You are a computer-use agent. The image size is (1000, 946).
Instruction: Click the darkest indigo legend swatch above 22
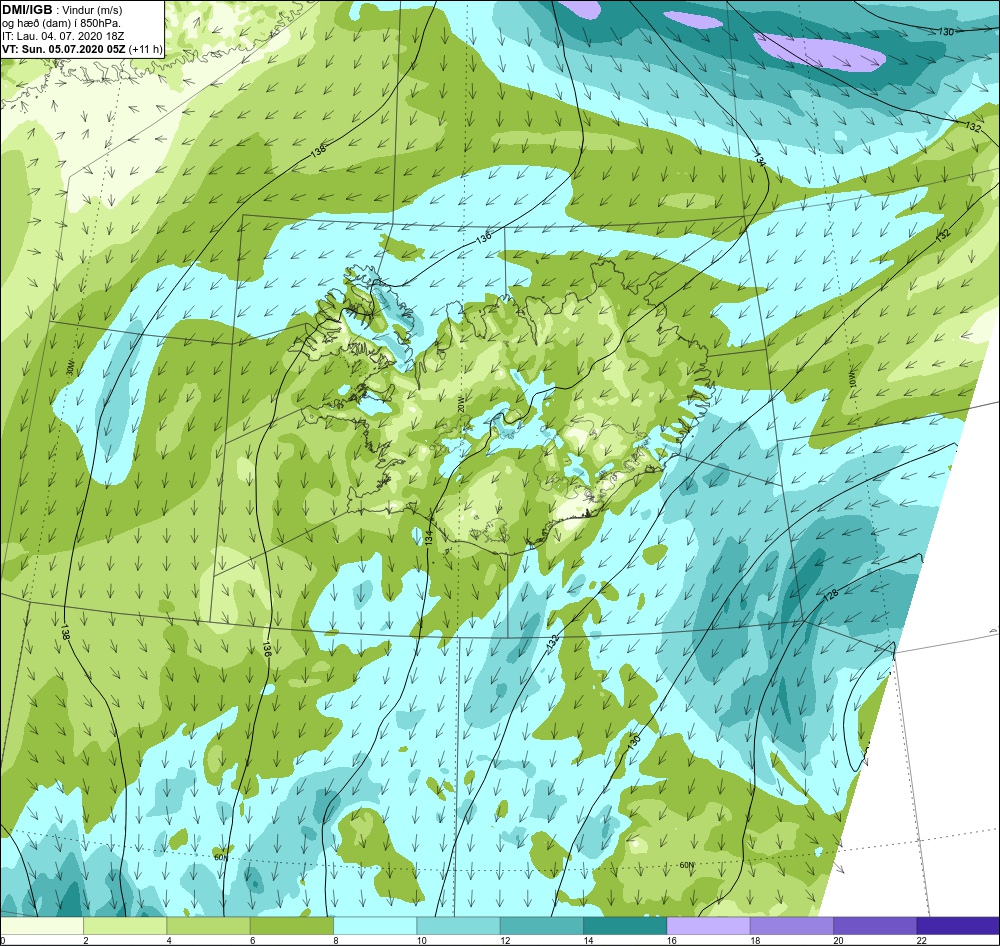pos(958,925)
